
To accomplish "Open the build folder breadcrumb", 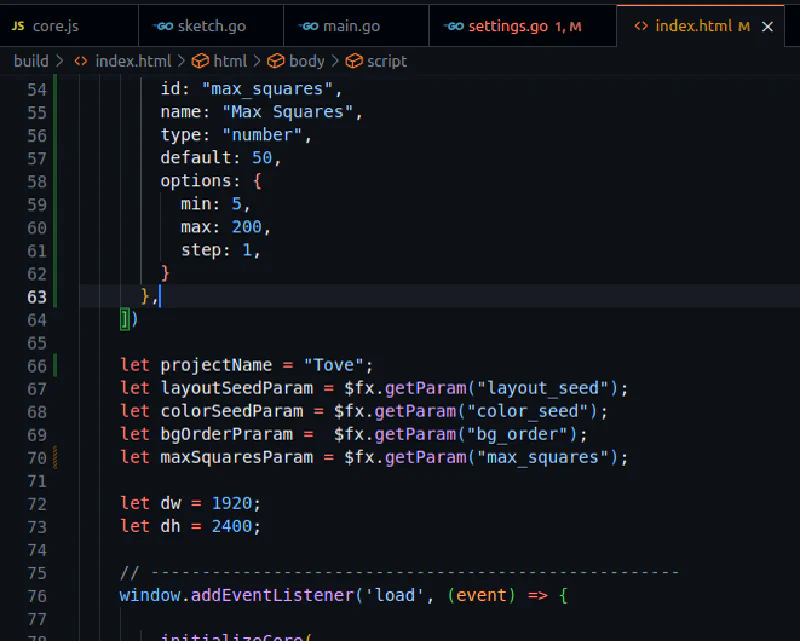I will point(31,61).
